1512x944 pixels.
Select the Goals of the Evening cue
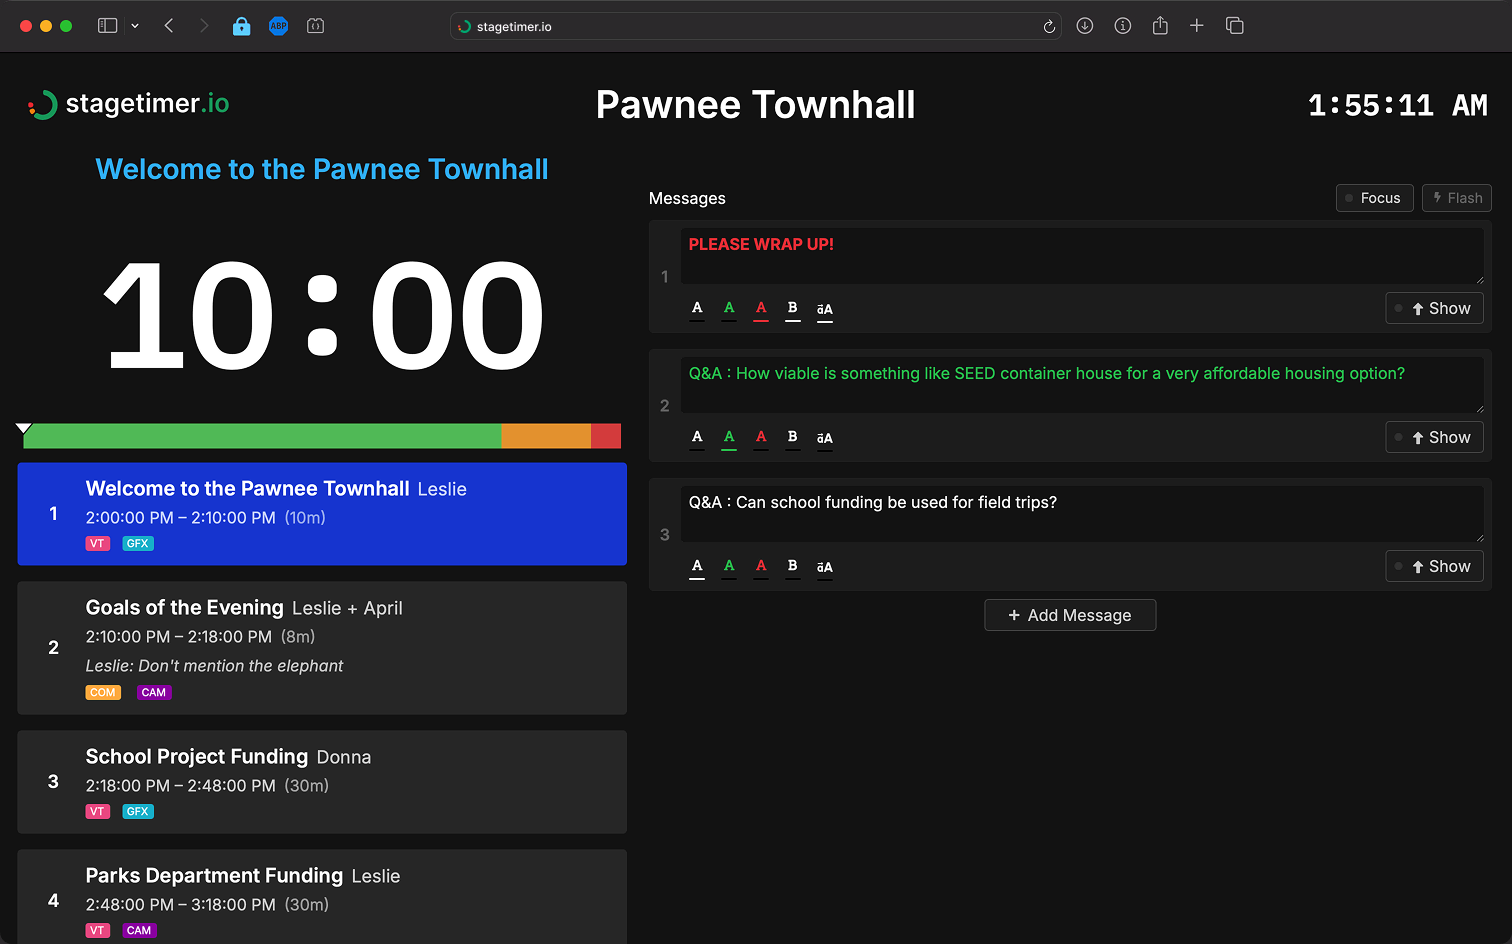pyautogui.click(x=322, y=647)
